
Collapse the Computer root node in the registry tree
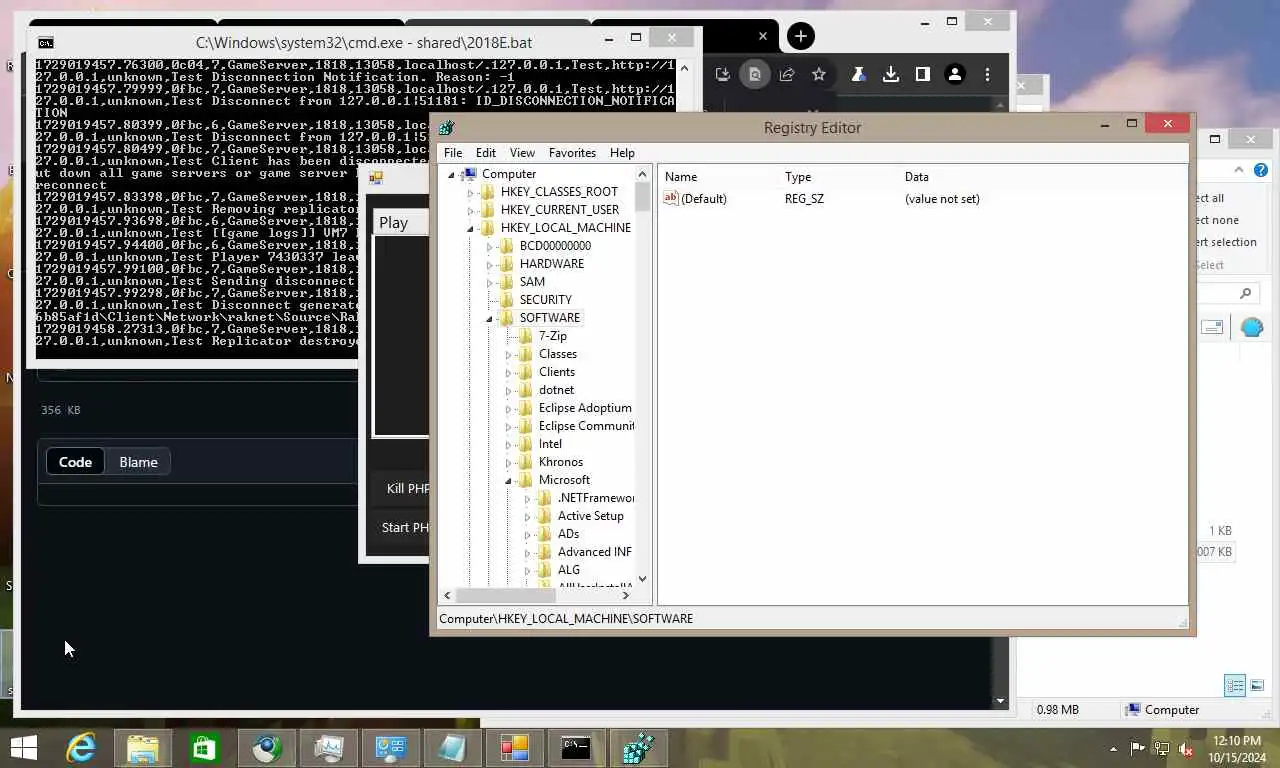pos(451,174)
